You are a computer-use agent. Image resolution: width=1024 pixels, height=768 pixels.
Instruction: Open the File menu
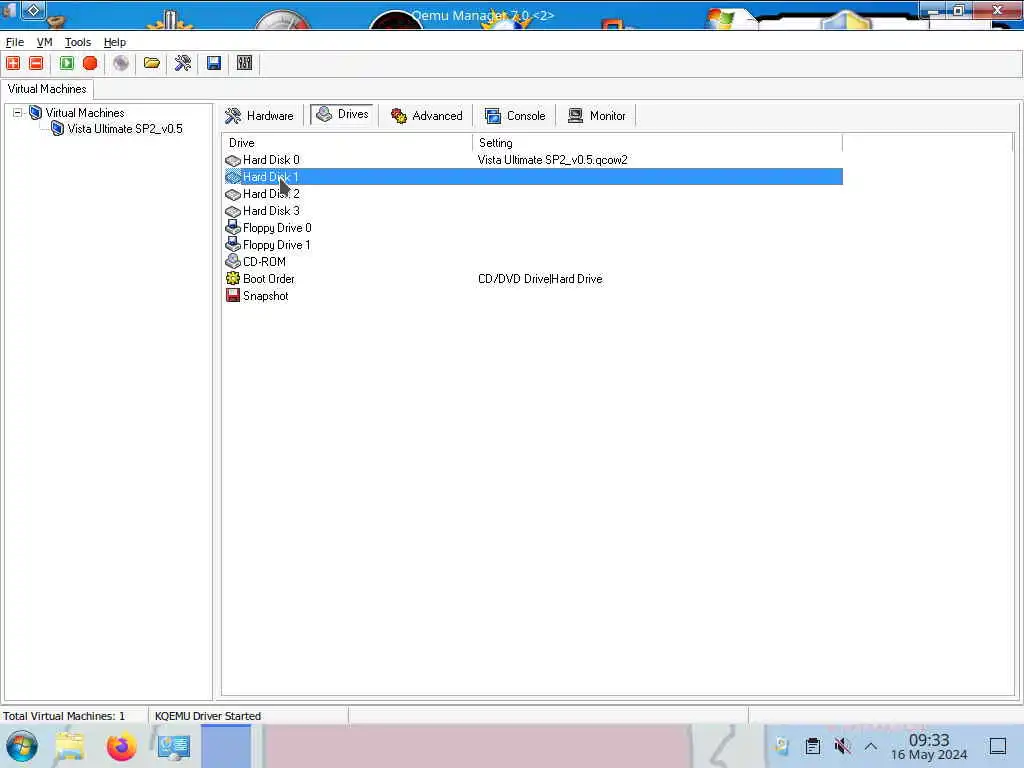(15, 42)
